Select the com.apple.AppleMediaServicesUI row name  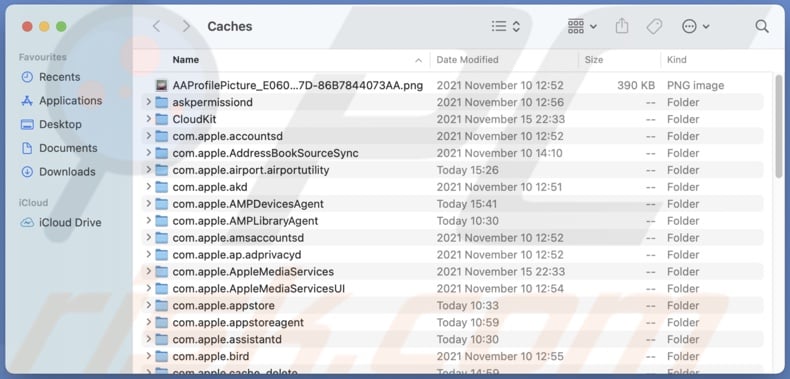tap(258, 289)
